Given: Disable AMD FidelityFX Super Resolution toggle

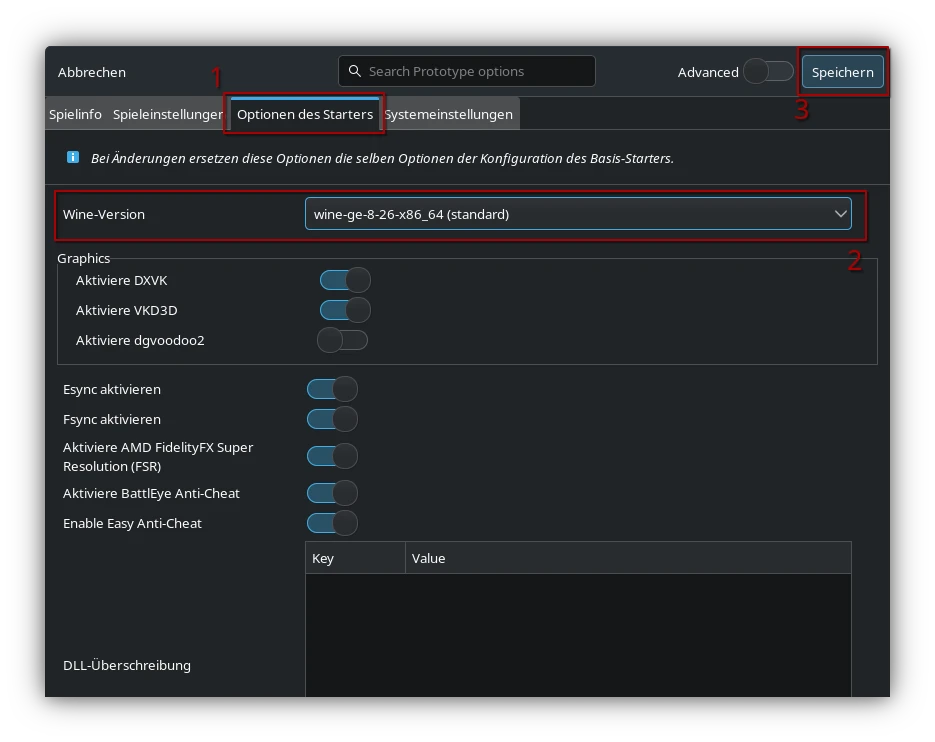Looking at the screenshot, I should click(x=332, y=456).
